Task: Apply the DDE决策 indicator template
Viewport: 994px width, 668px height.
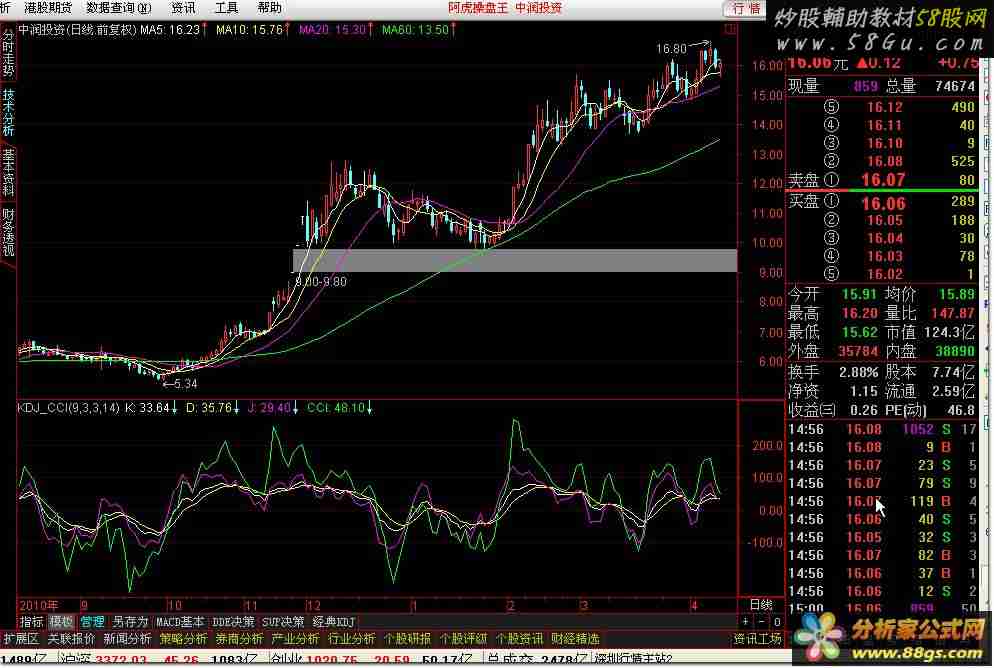Action: [233, 622]
